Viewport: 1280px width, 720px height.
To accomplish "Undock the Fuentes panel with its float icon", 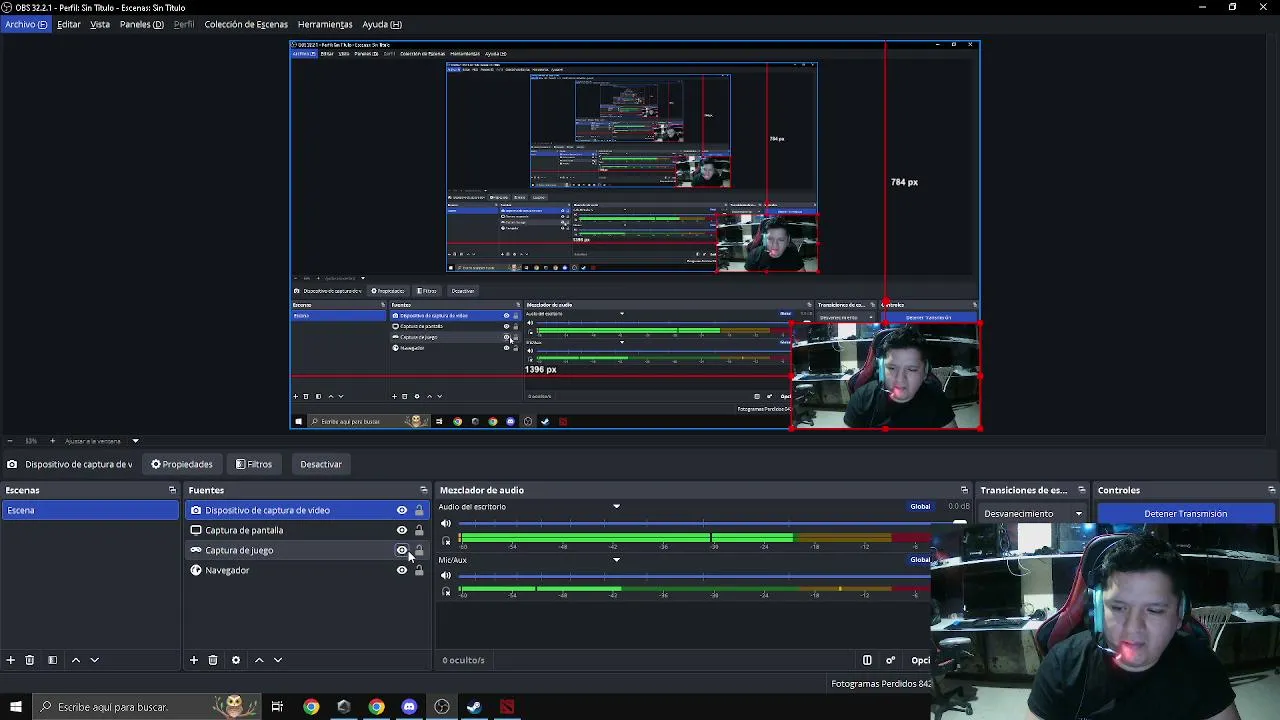I will [x=424, y=490].
